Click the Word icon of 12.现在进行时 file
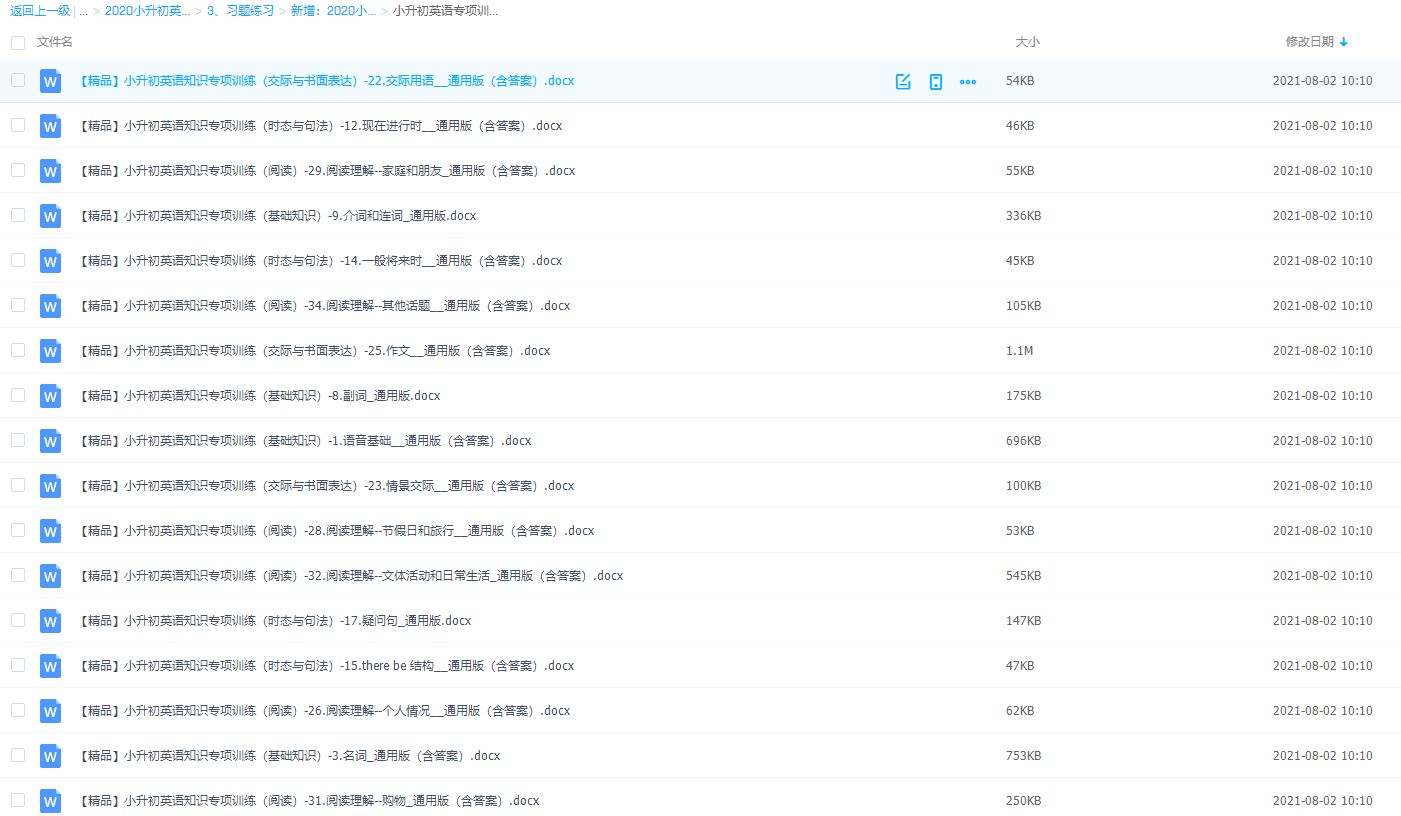1401x816 pixels. point(50,126)
